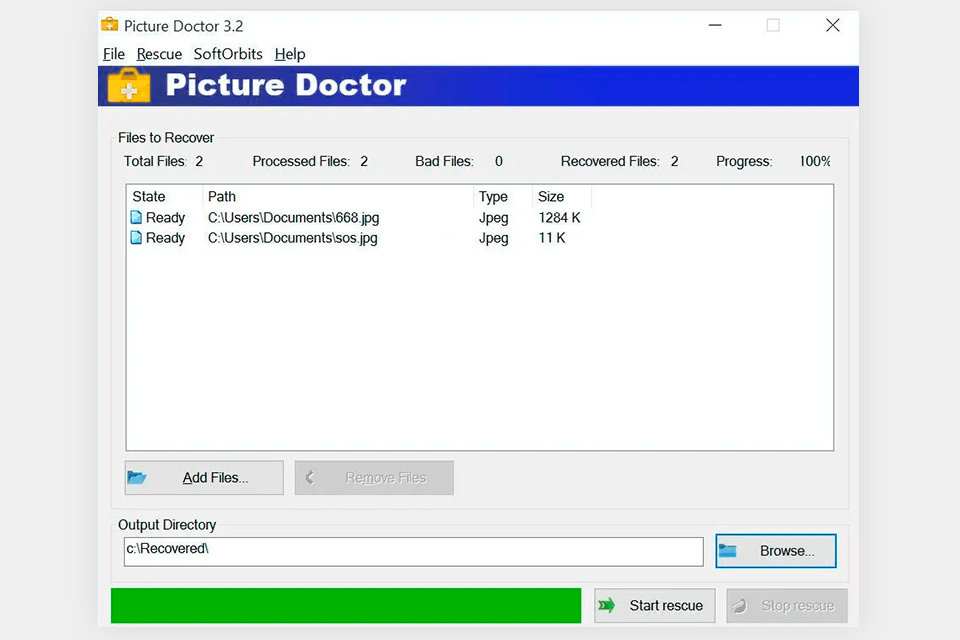Open the Help menu
Image resolution: width=960 pixels, height=640 pixels.
click(x=289, y=54)
